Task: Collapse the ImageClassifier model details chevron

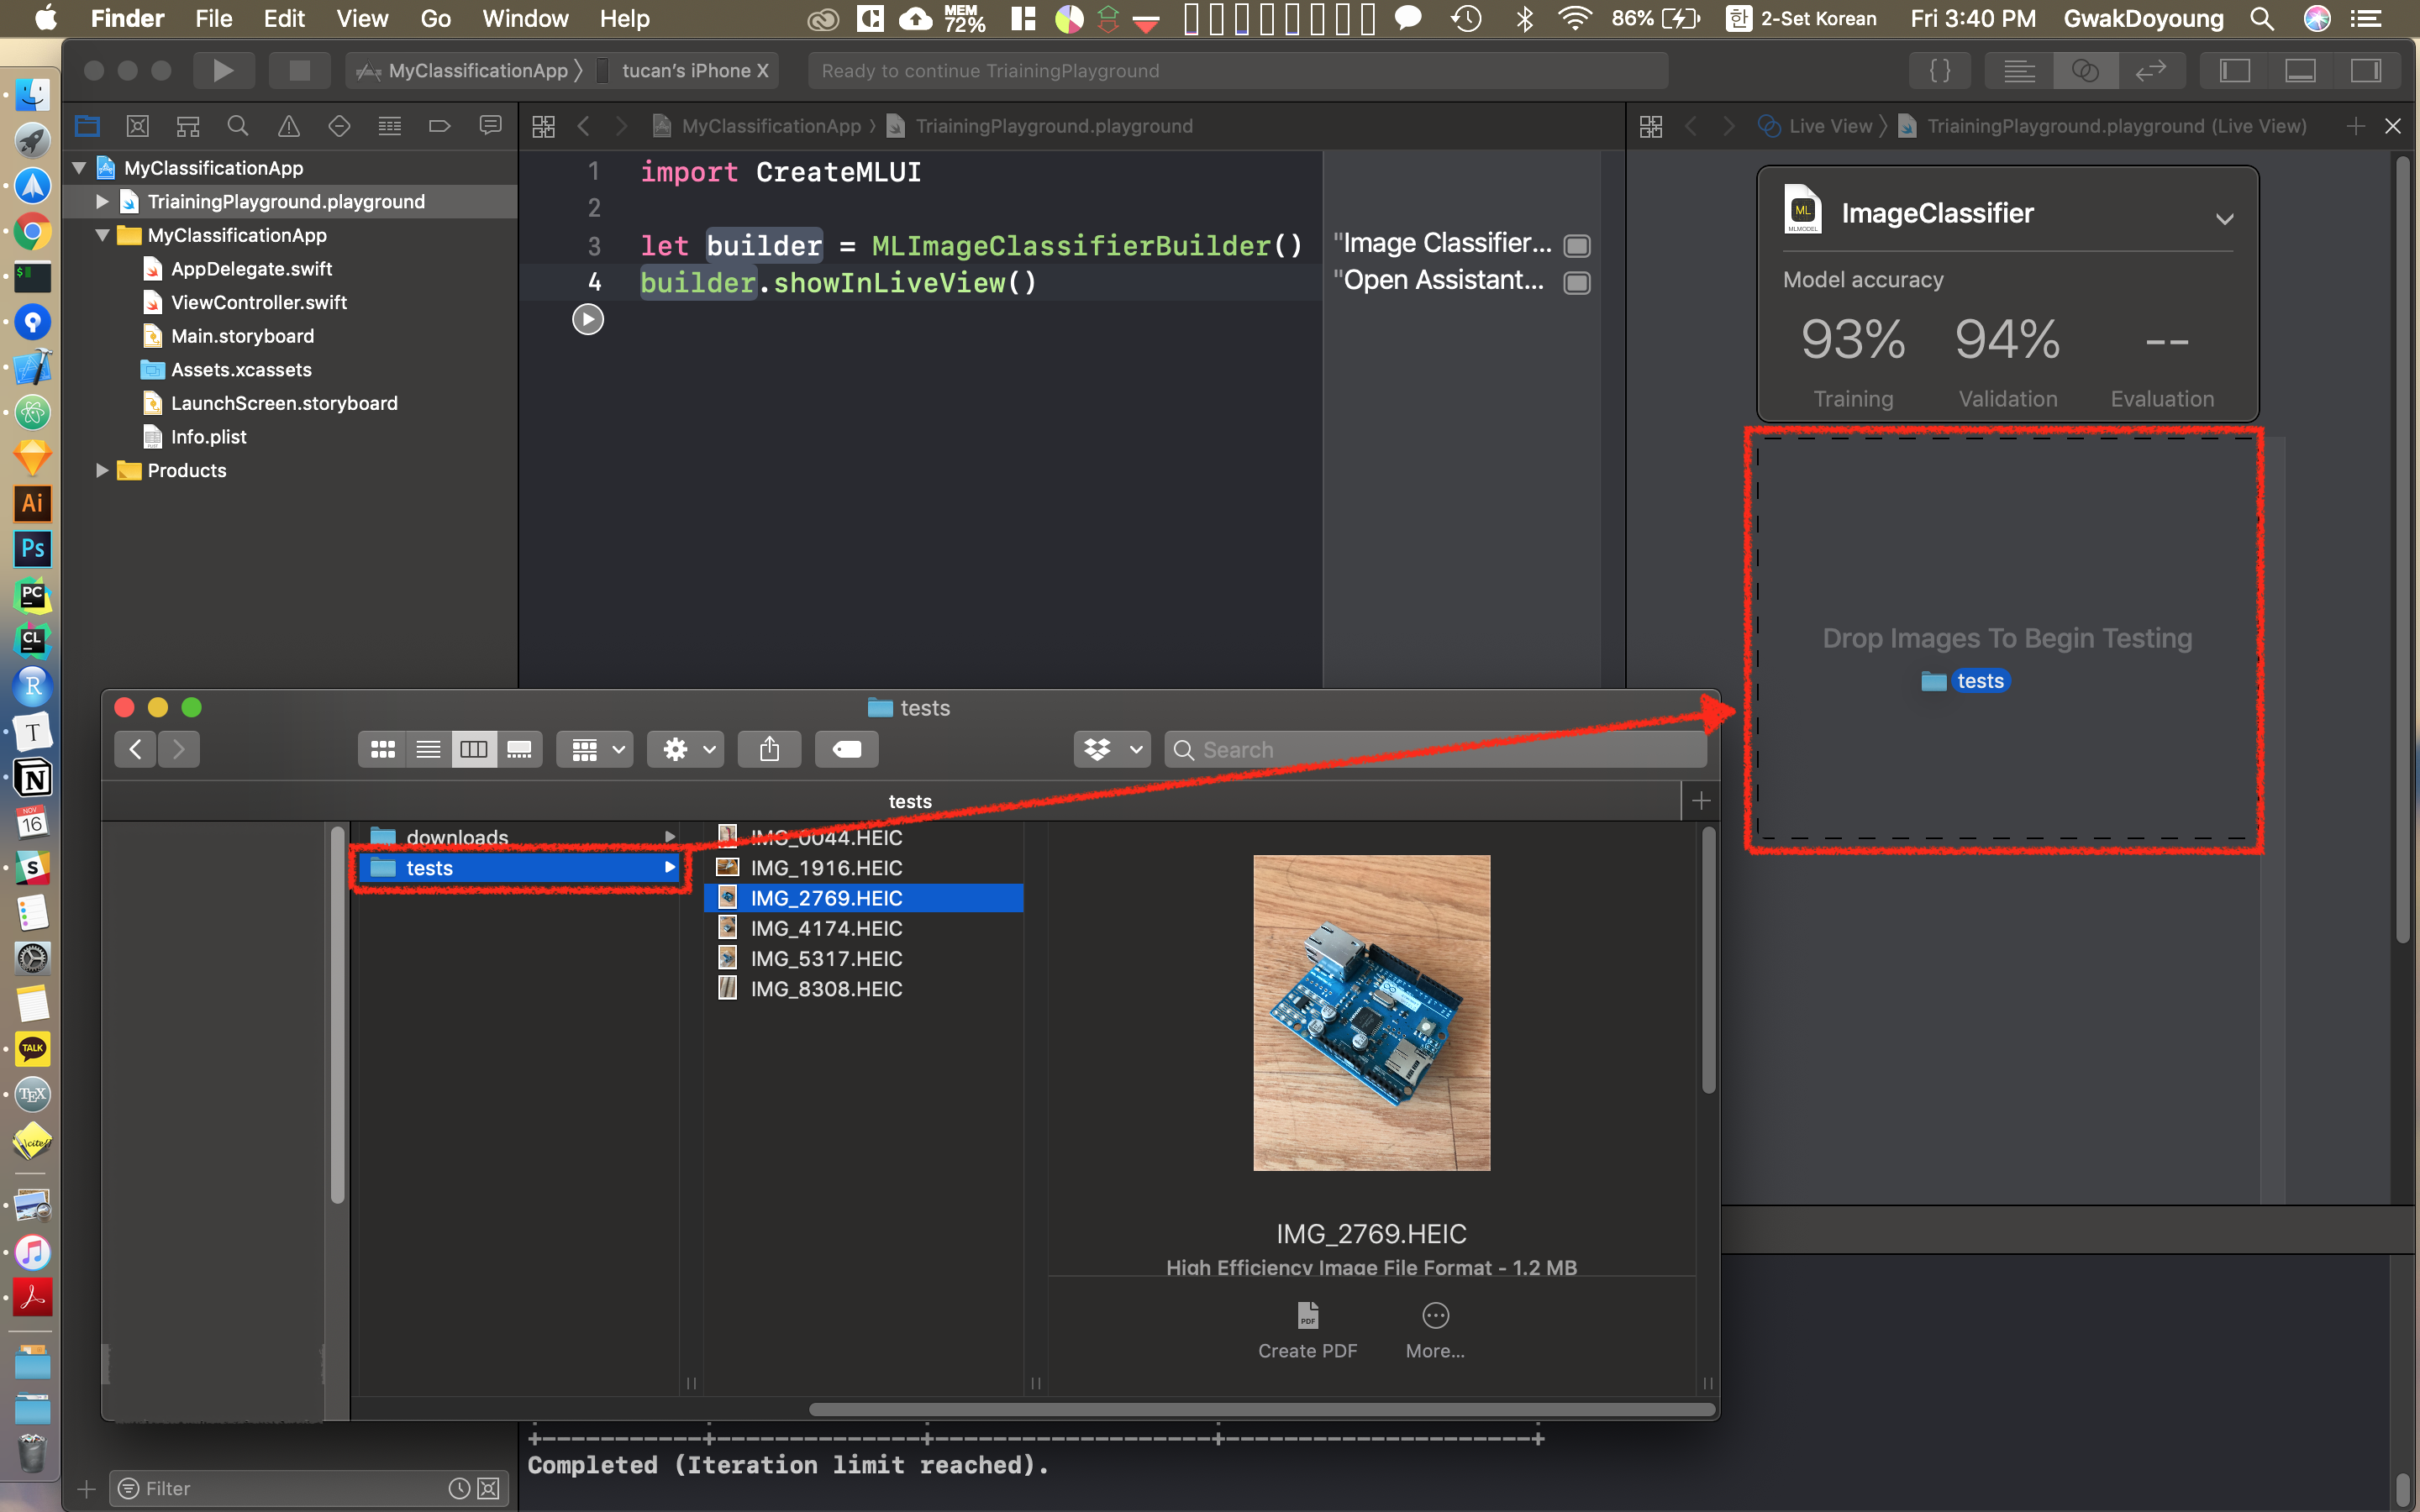Action: coord(2226,219)
